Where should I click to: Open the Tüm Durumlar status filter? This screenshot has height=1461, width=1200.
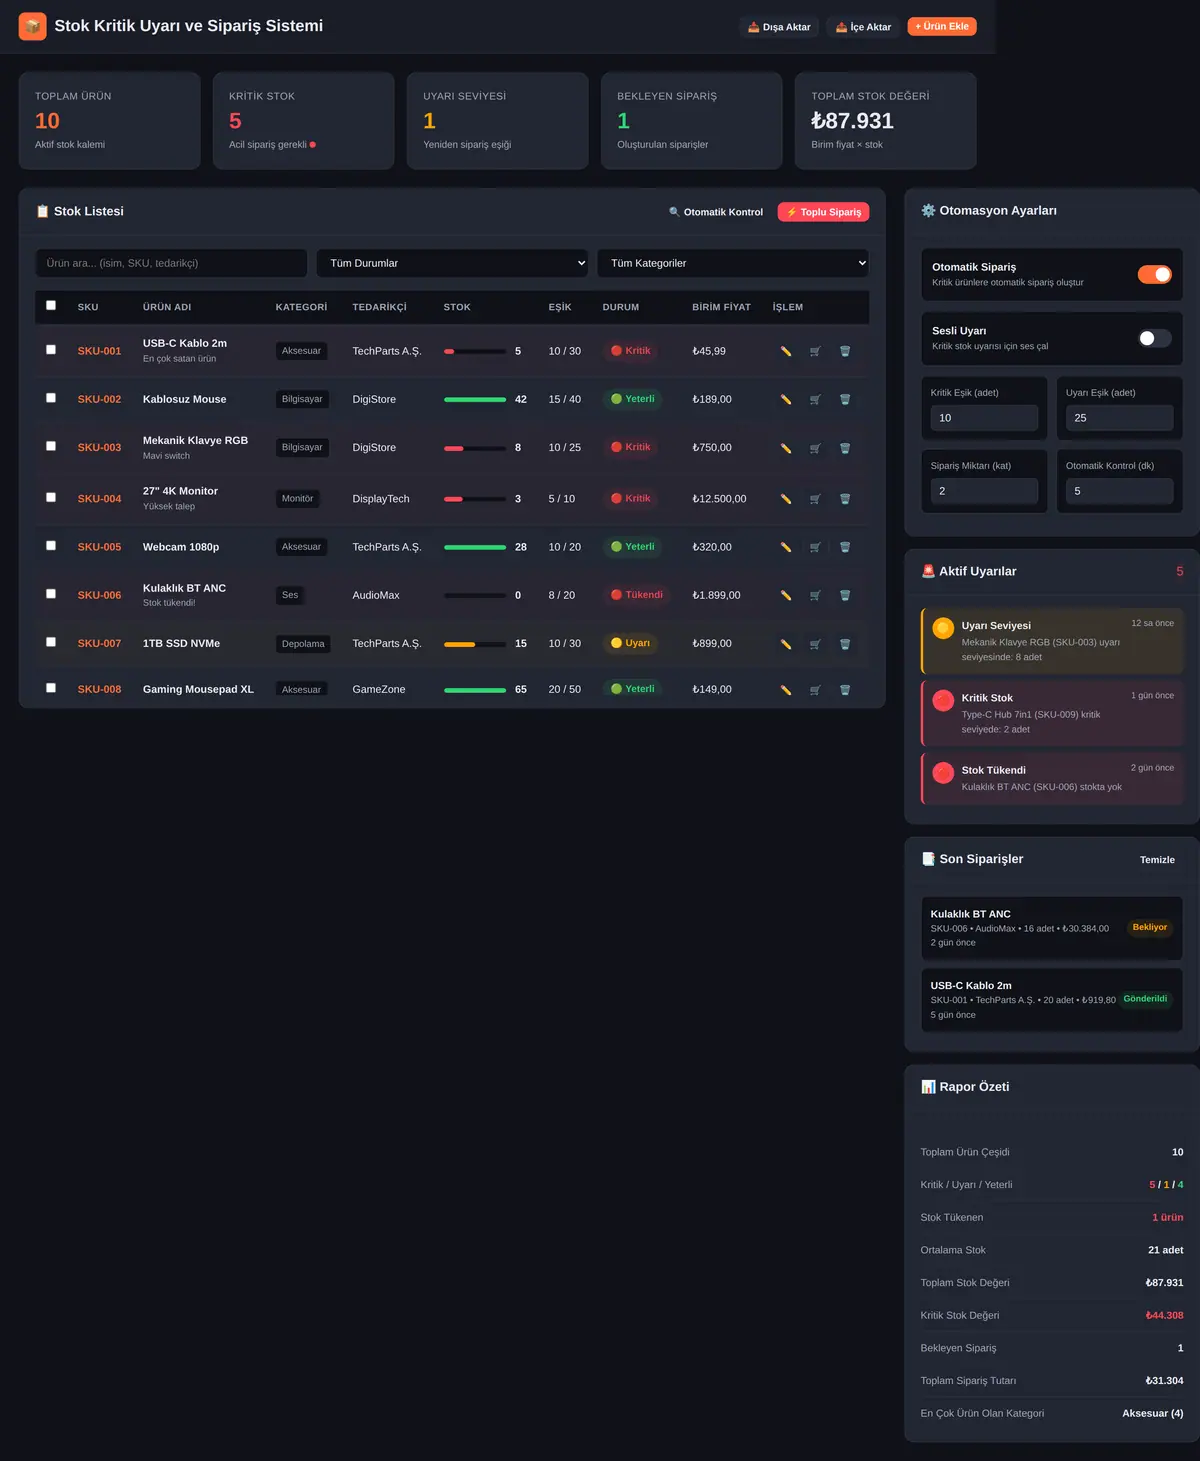452,263
